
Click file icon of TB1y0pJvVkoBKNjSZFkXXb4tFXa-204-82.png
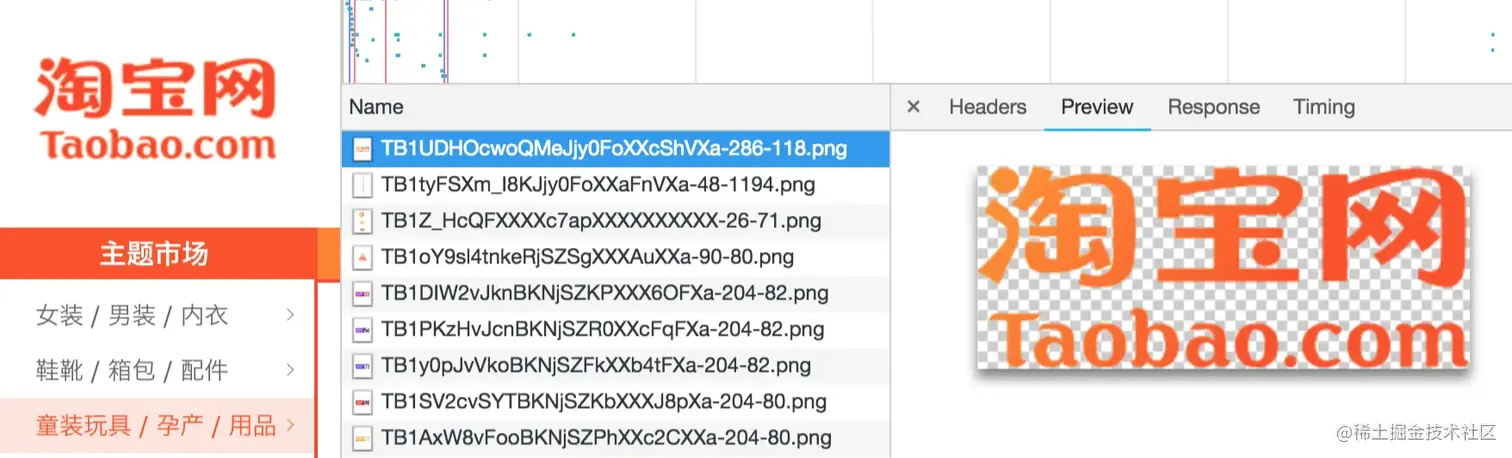click(x=362, y=366)
